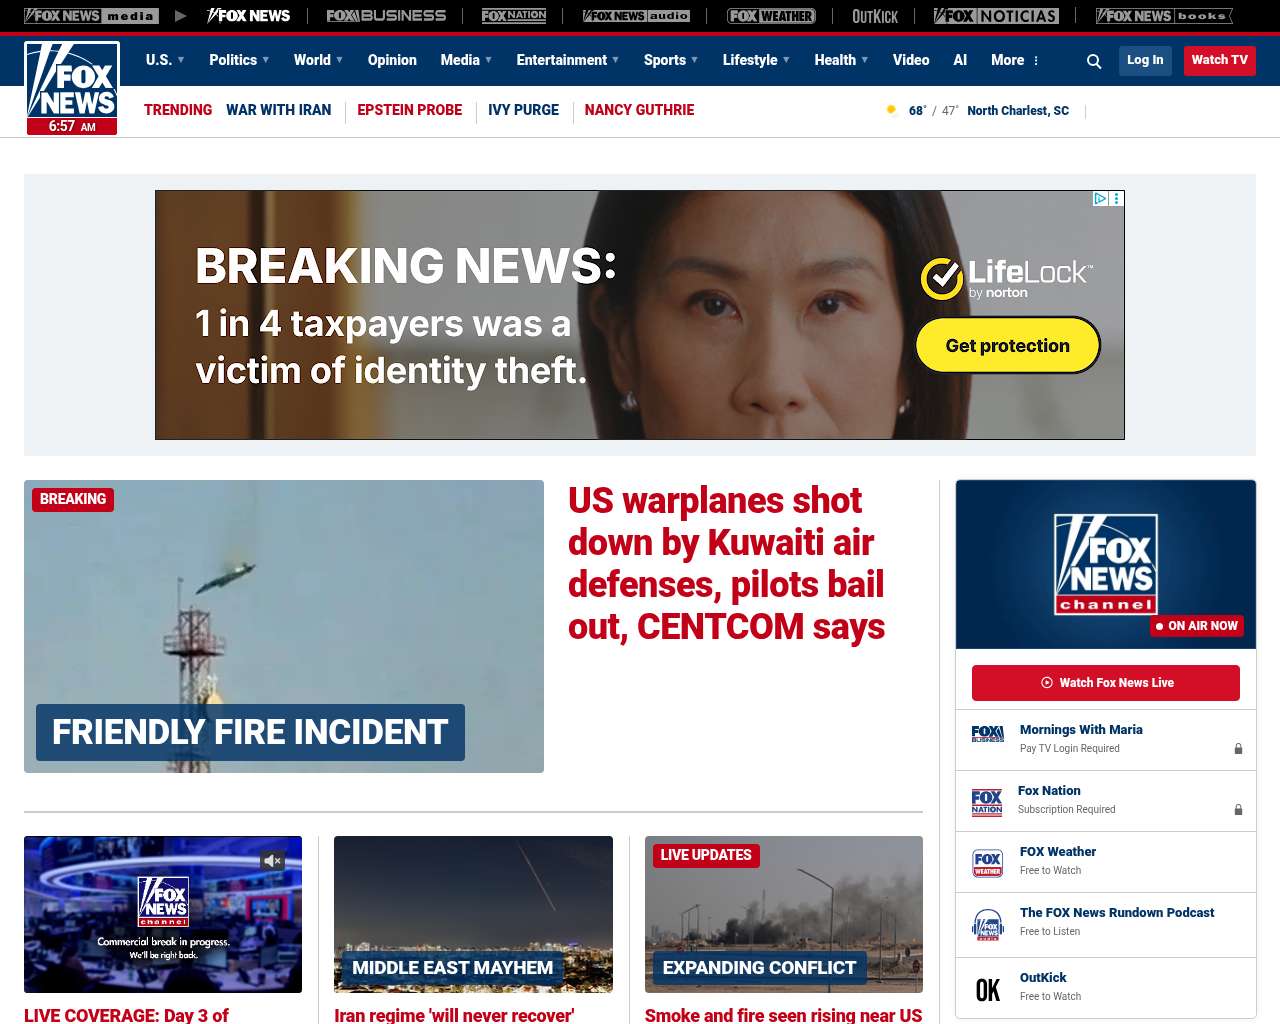Click the FOX Weather logo in watch list
This screenshot has height=1024, width=1280.
point(988,863)
